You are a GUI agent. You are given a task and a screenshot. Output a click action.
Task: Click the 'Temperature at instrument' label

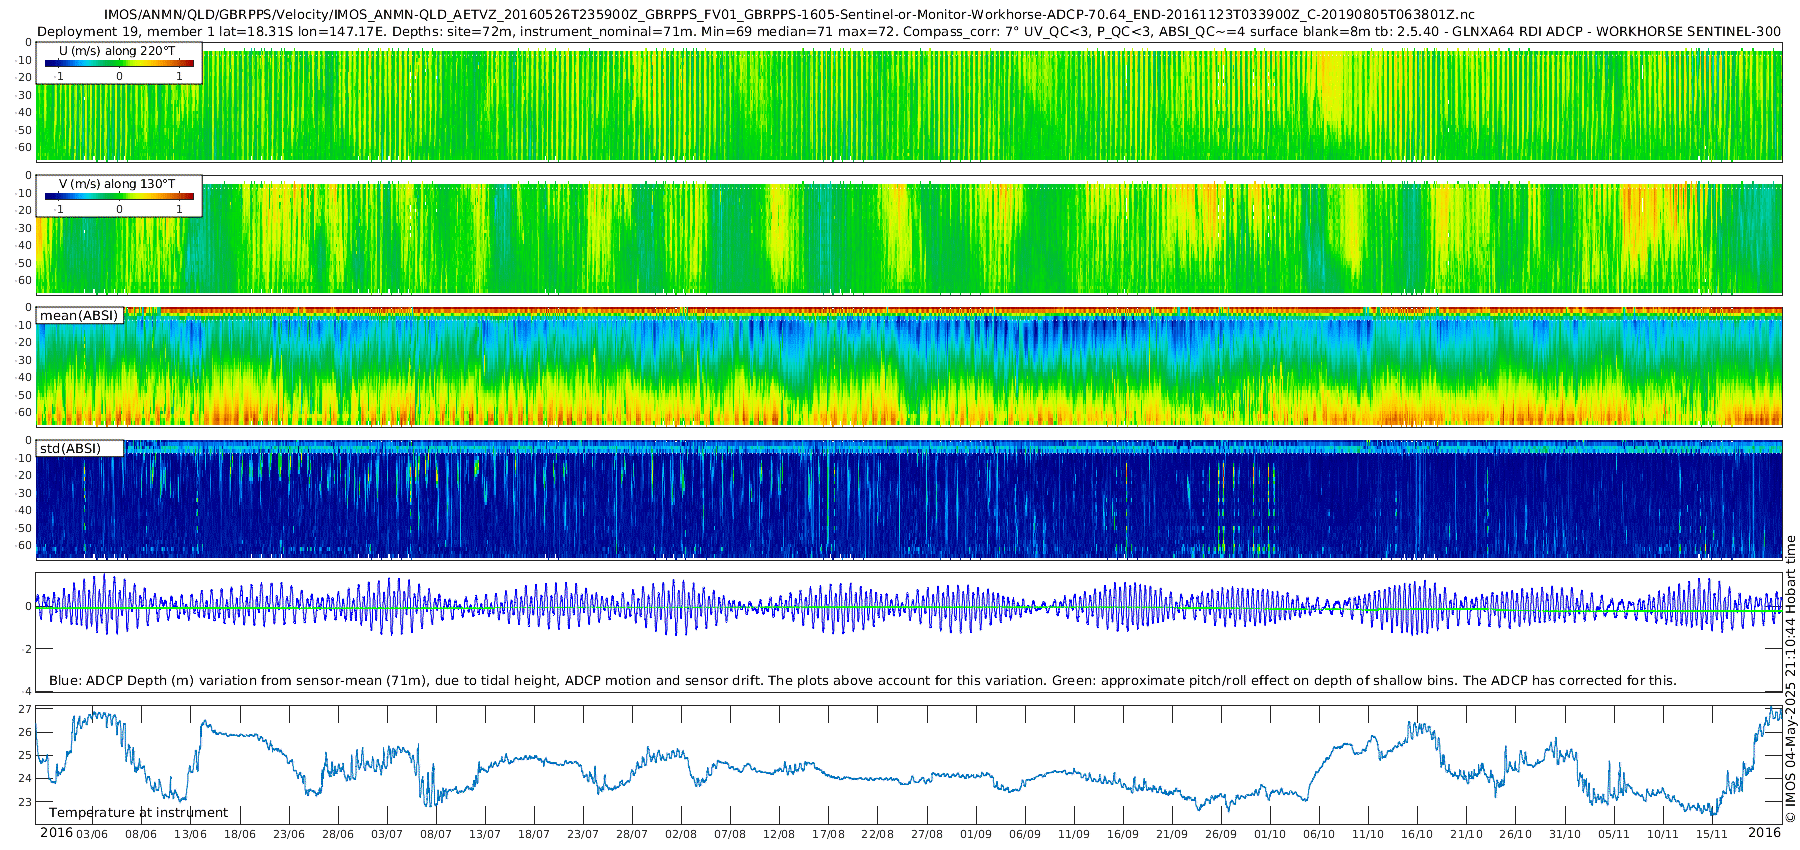coord(138,813)
